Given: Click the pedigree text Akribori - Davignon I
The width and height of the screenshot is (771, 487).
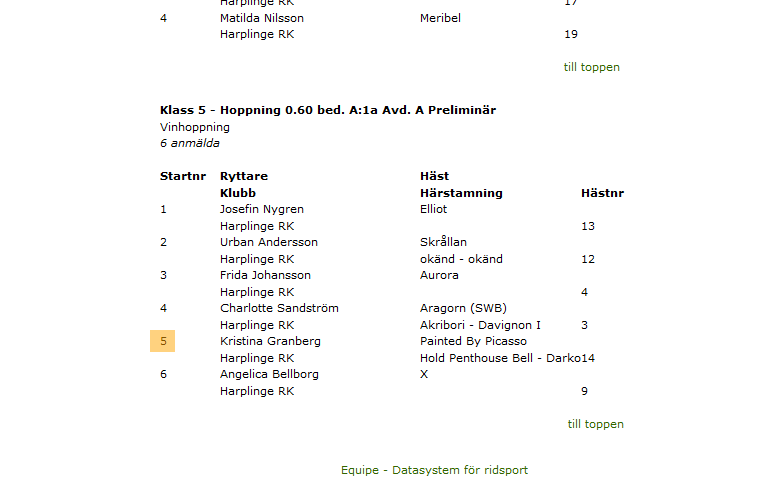Looking at the screenshot, I should pos(480,325).
